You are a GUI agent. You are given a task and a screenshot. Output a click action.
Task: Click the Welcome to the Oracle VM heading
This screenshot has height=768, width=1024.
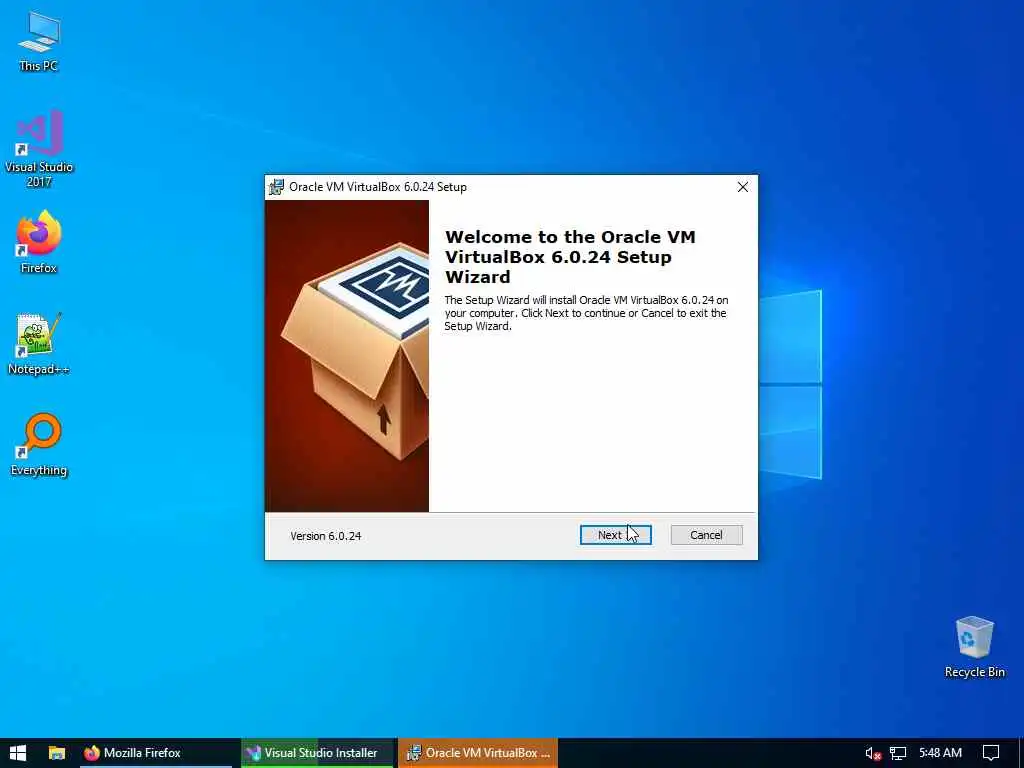570,257
